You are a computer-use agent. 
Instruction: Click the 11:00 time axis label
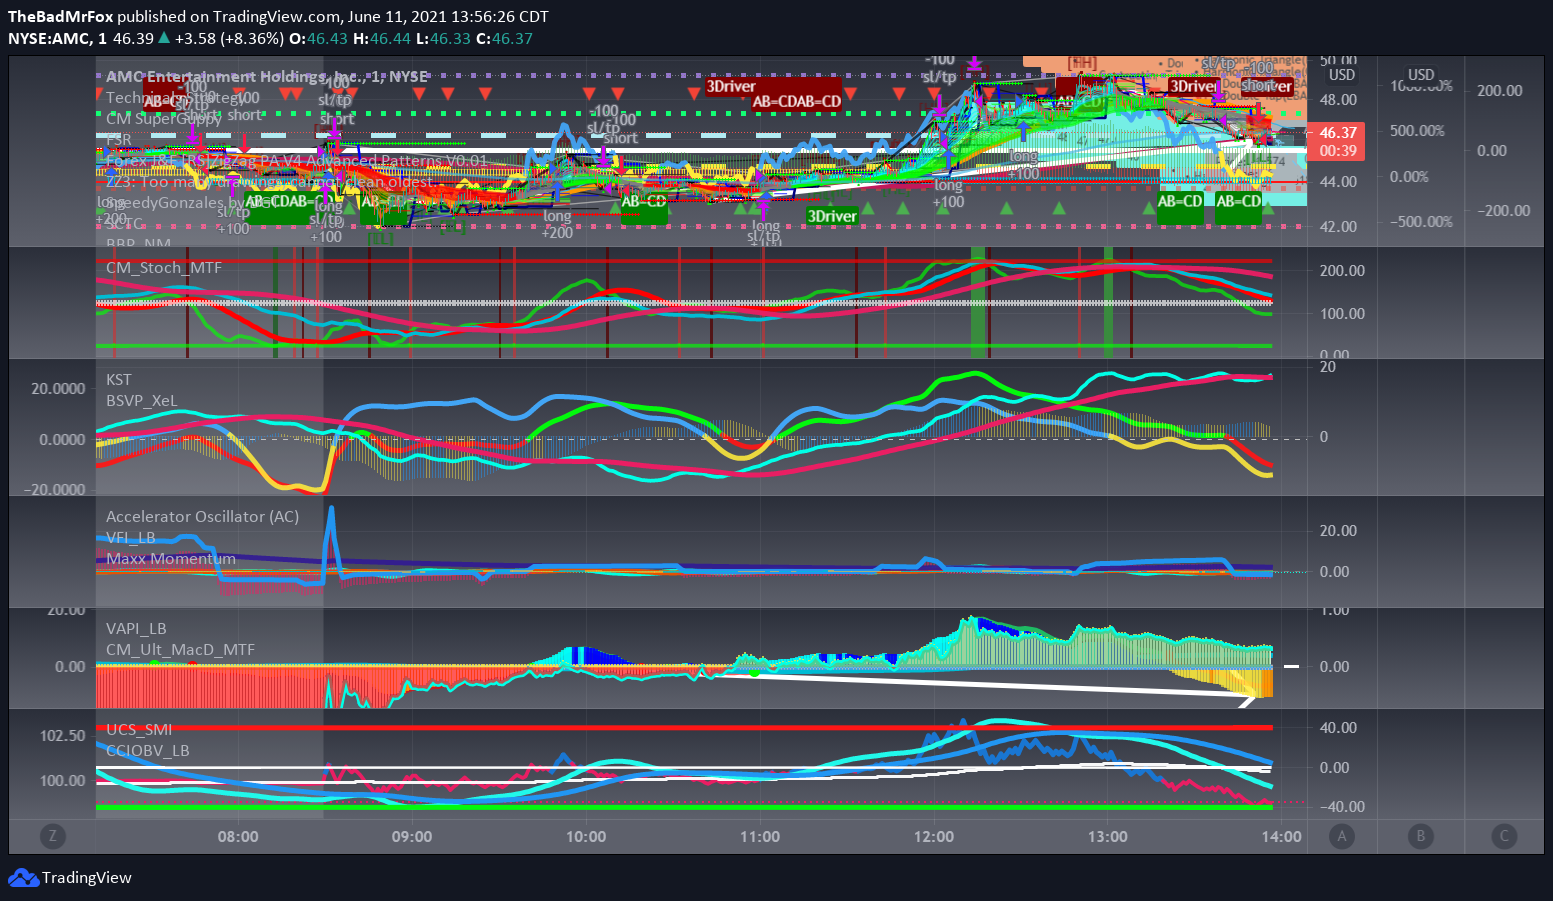(x=760, y=836)
